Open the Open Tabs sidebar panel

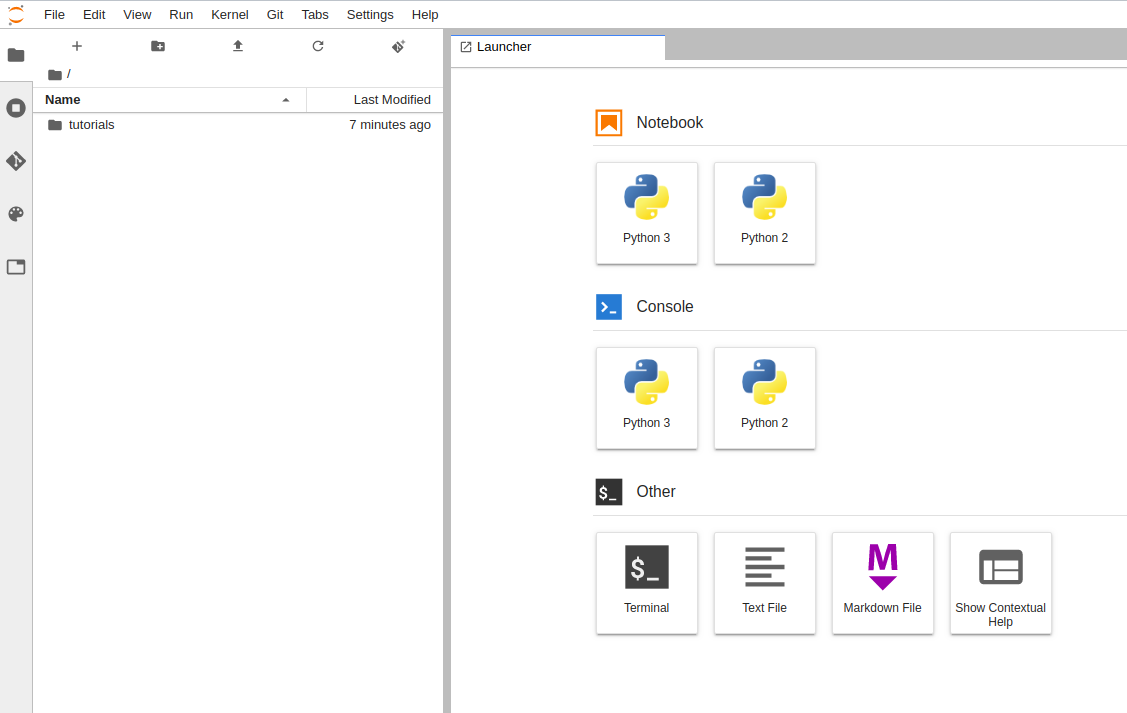(x=16, y=267)
